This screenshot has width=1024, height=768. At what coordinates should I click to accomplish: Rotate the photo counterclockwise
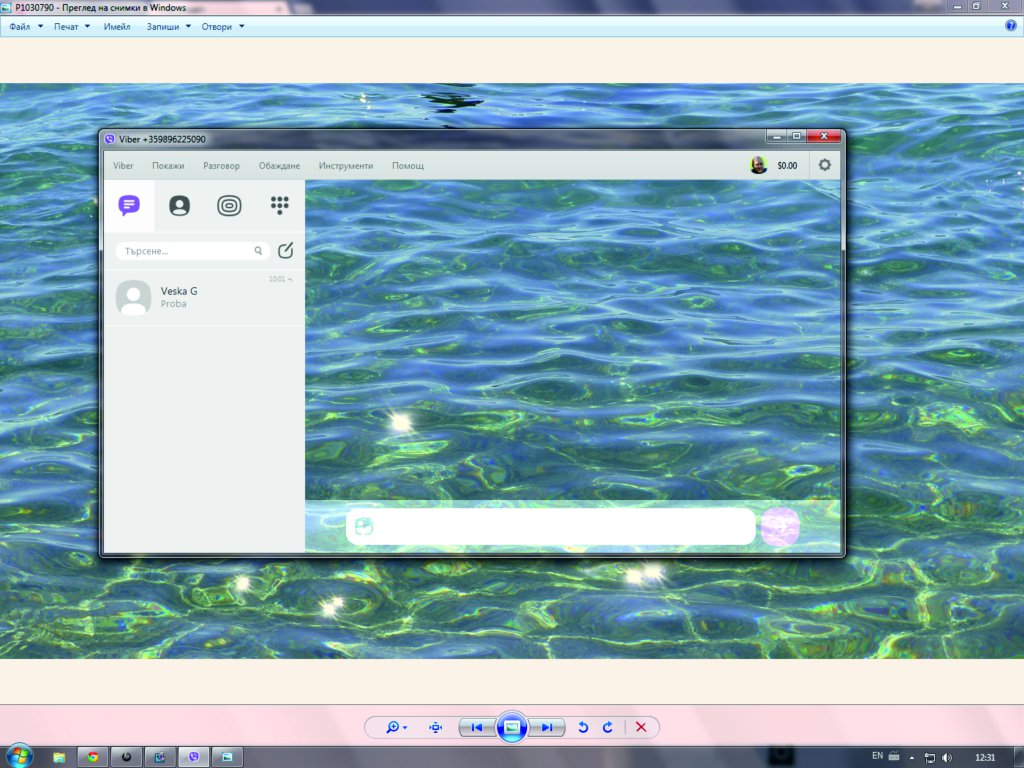[583, 728]
